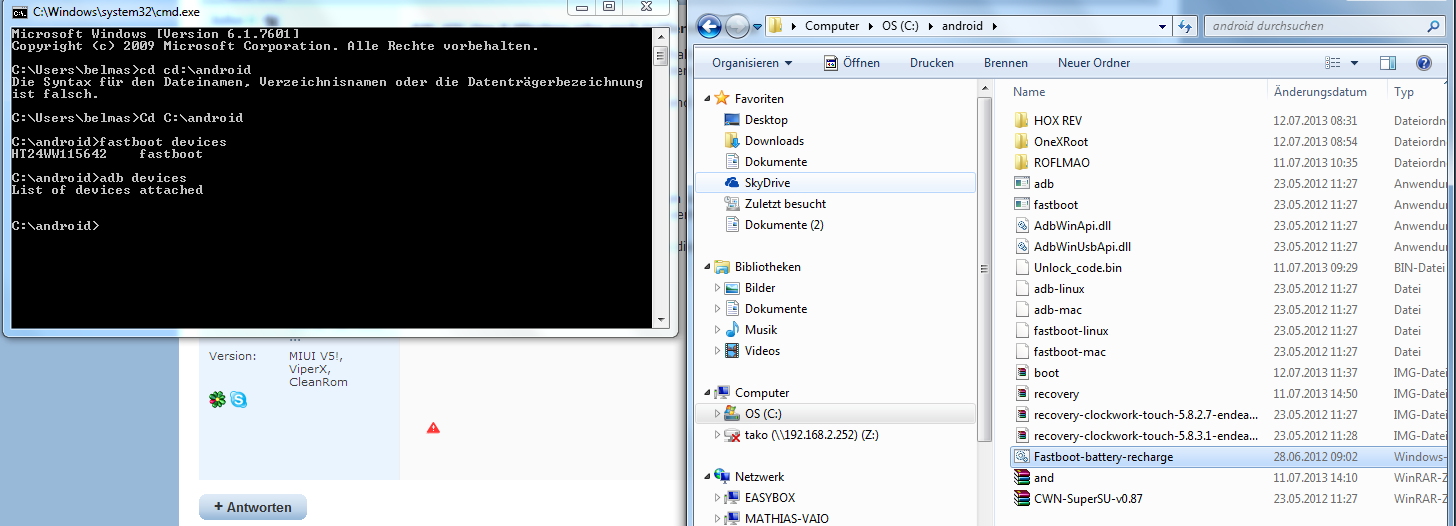Click the Explorer back navigation arrow

click(709, 26)
